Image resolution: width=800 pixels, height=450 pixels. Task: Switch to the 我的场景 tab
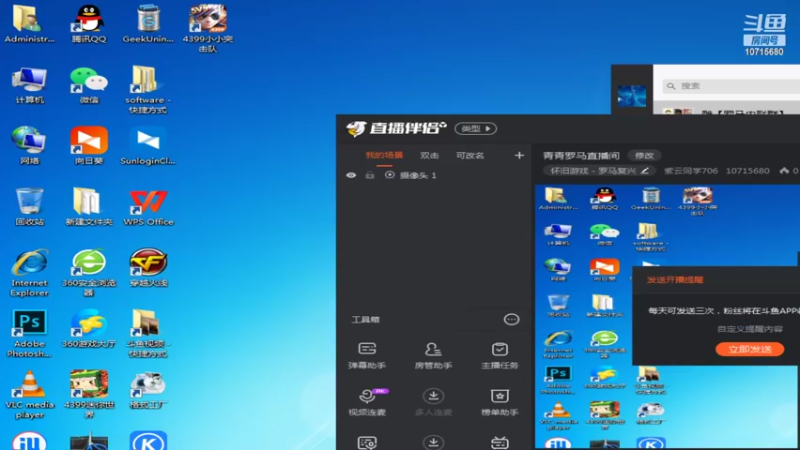384,155
